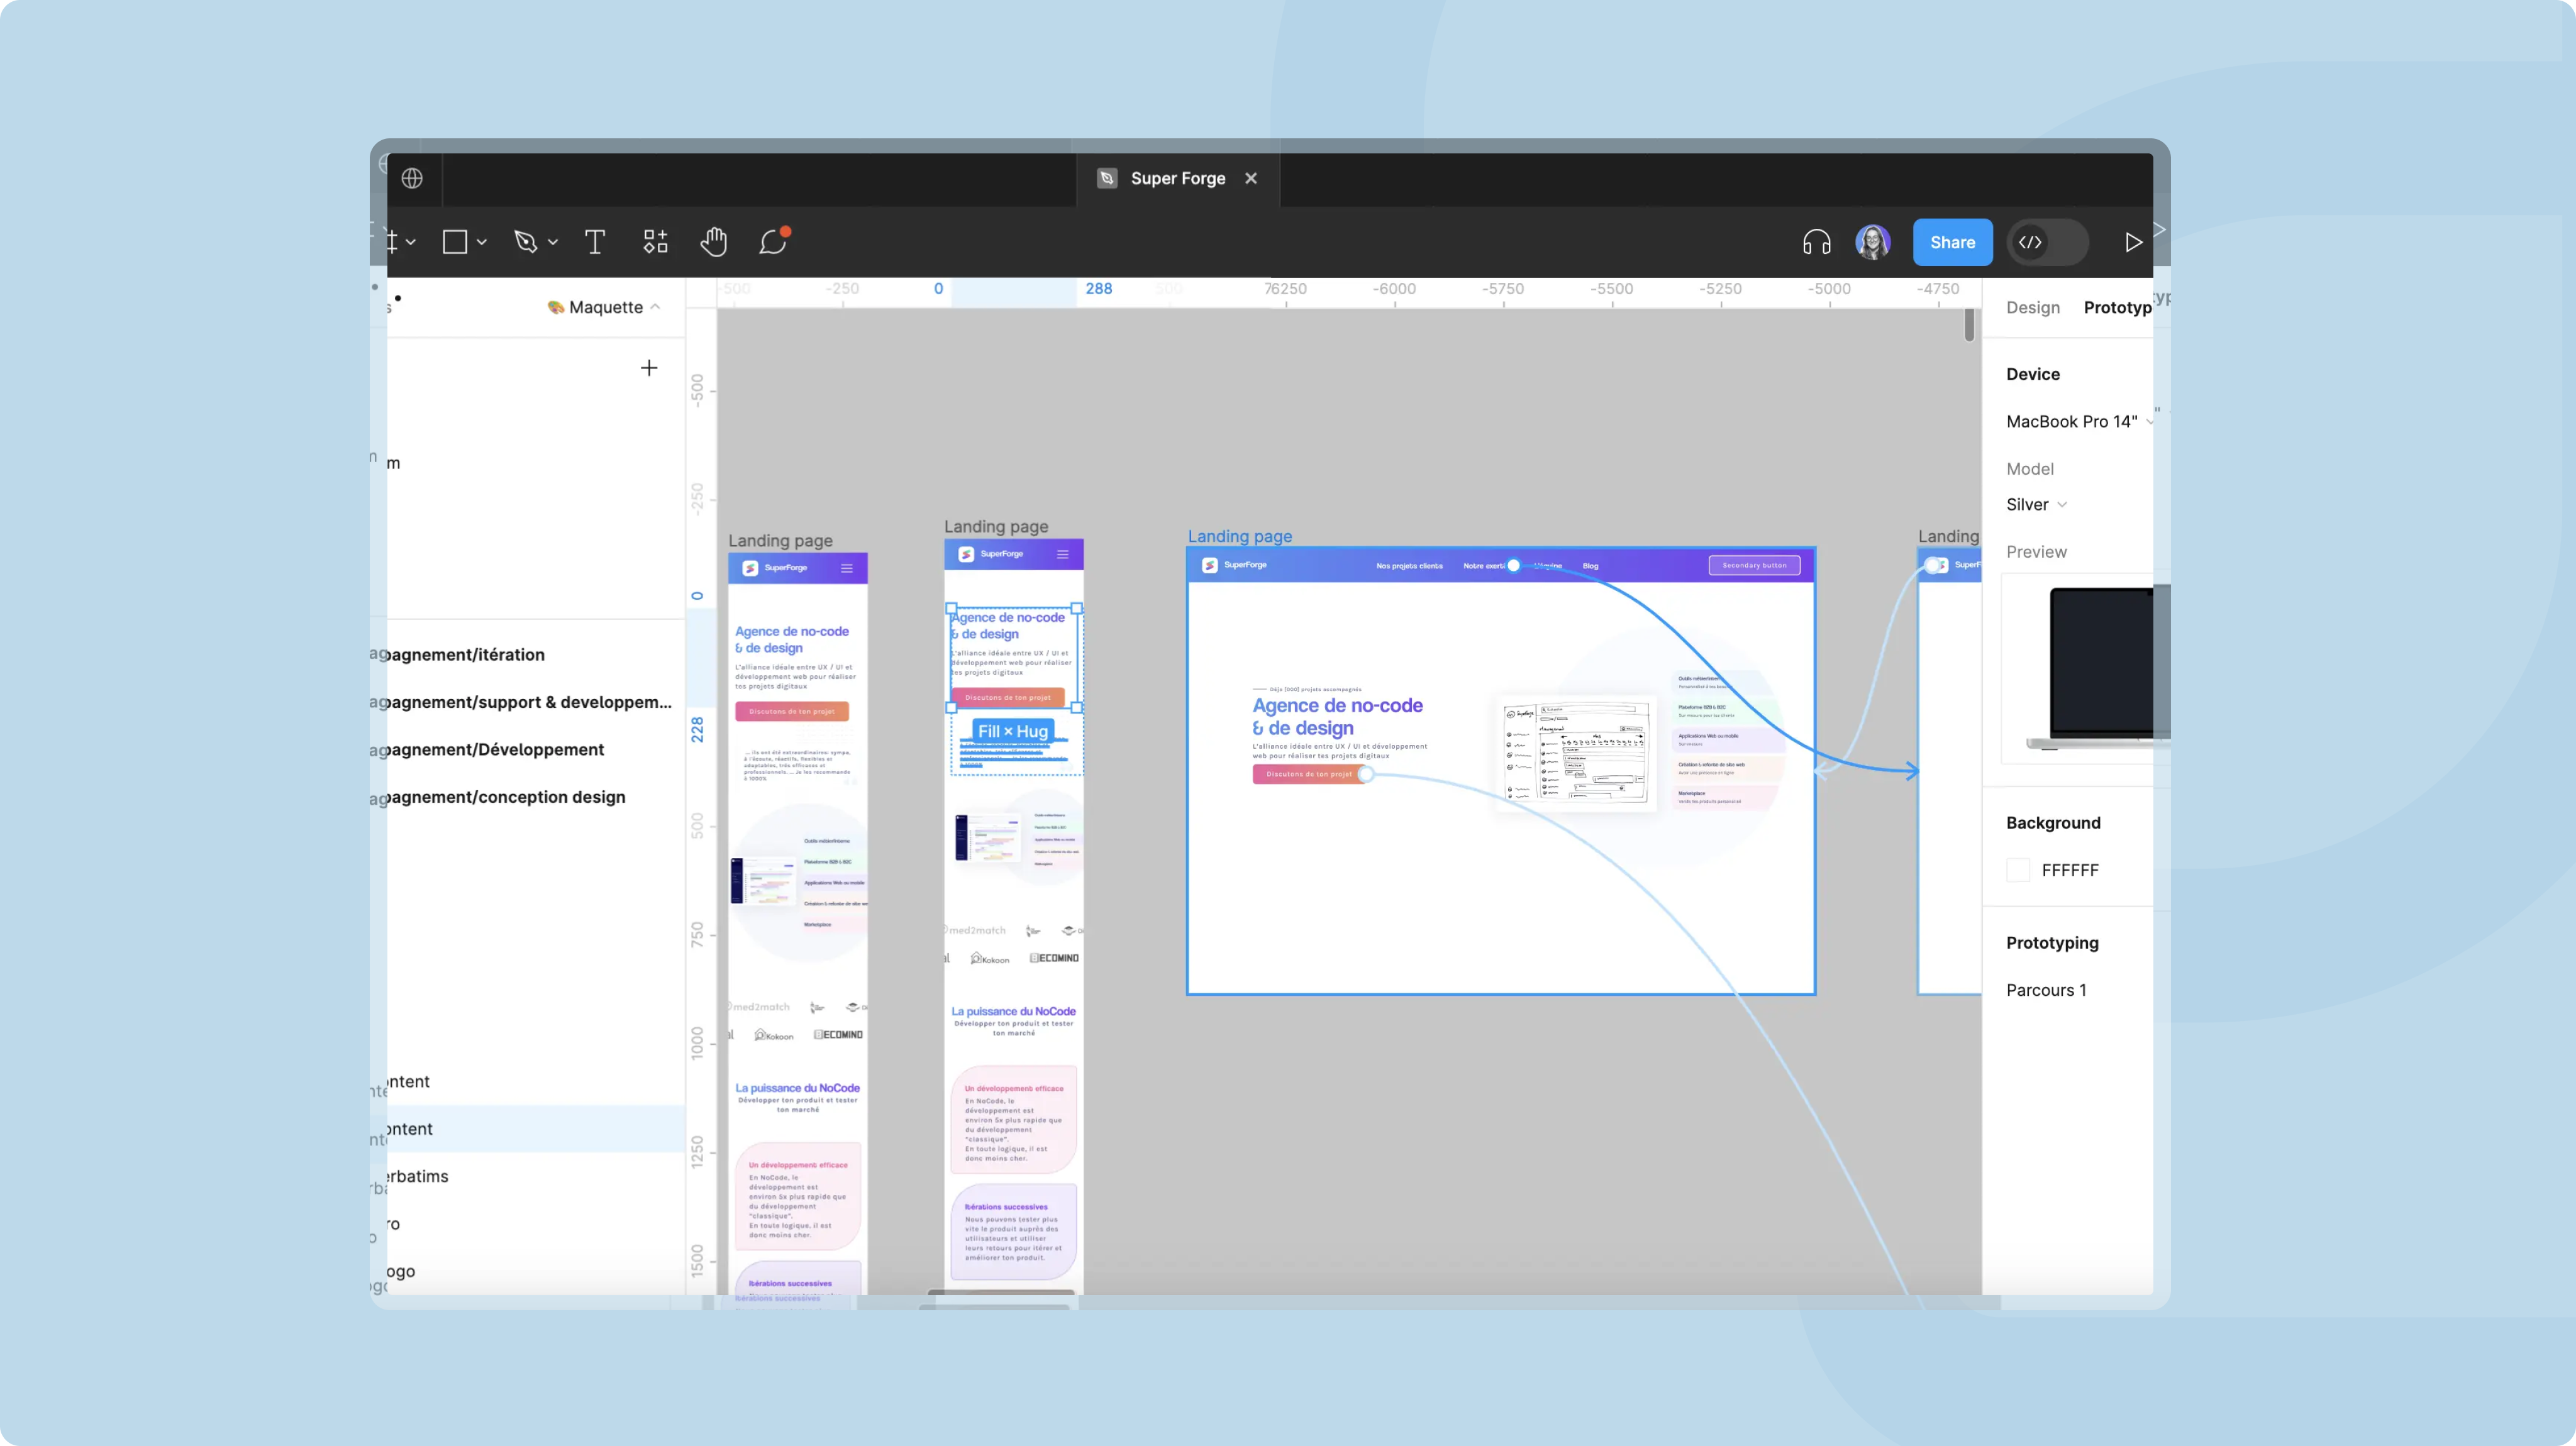Open the Comments tool
This screenshot has width=2576, height=1446.
pyautogui.click(x=773, y=242)
